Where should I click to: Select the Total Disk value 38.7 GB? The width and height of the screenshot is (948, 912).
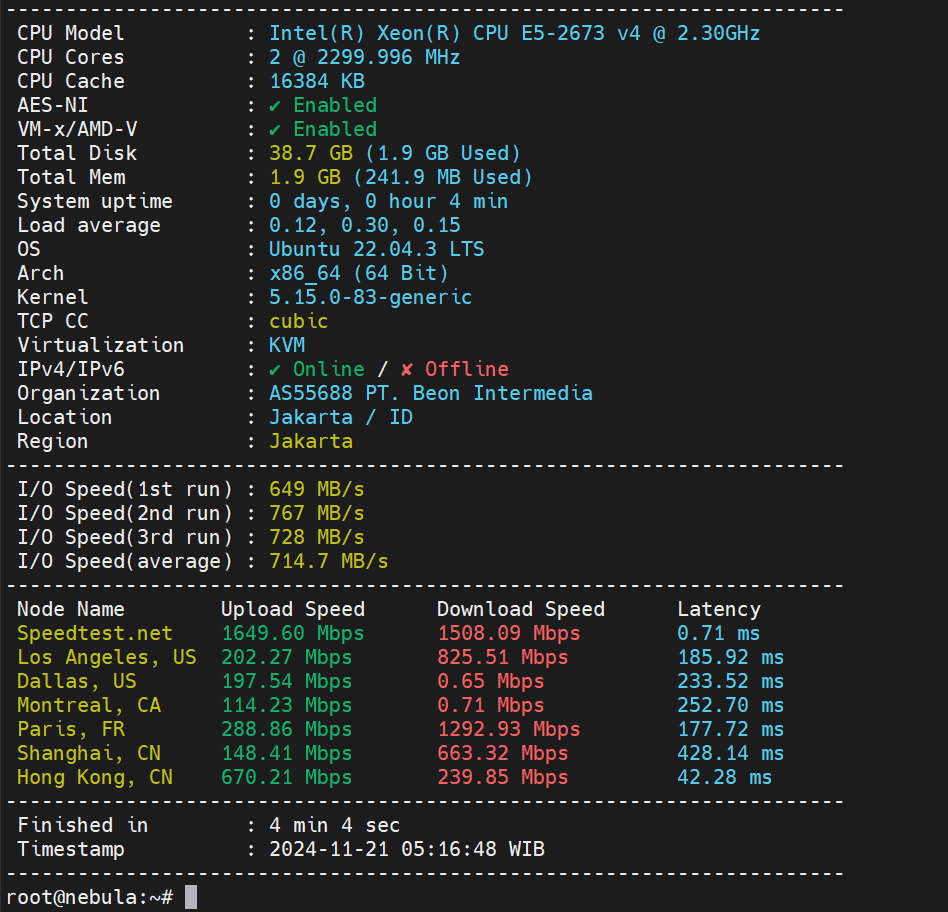pos(311,153)
